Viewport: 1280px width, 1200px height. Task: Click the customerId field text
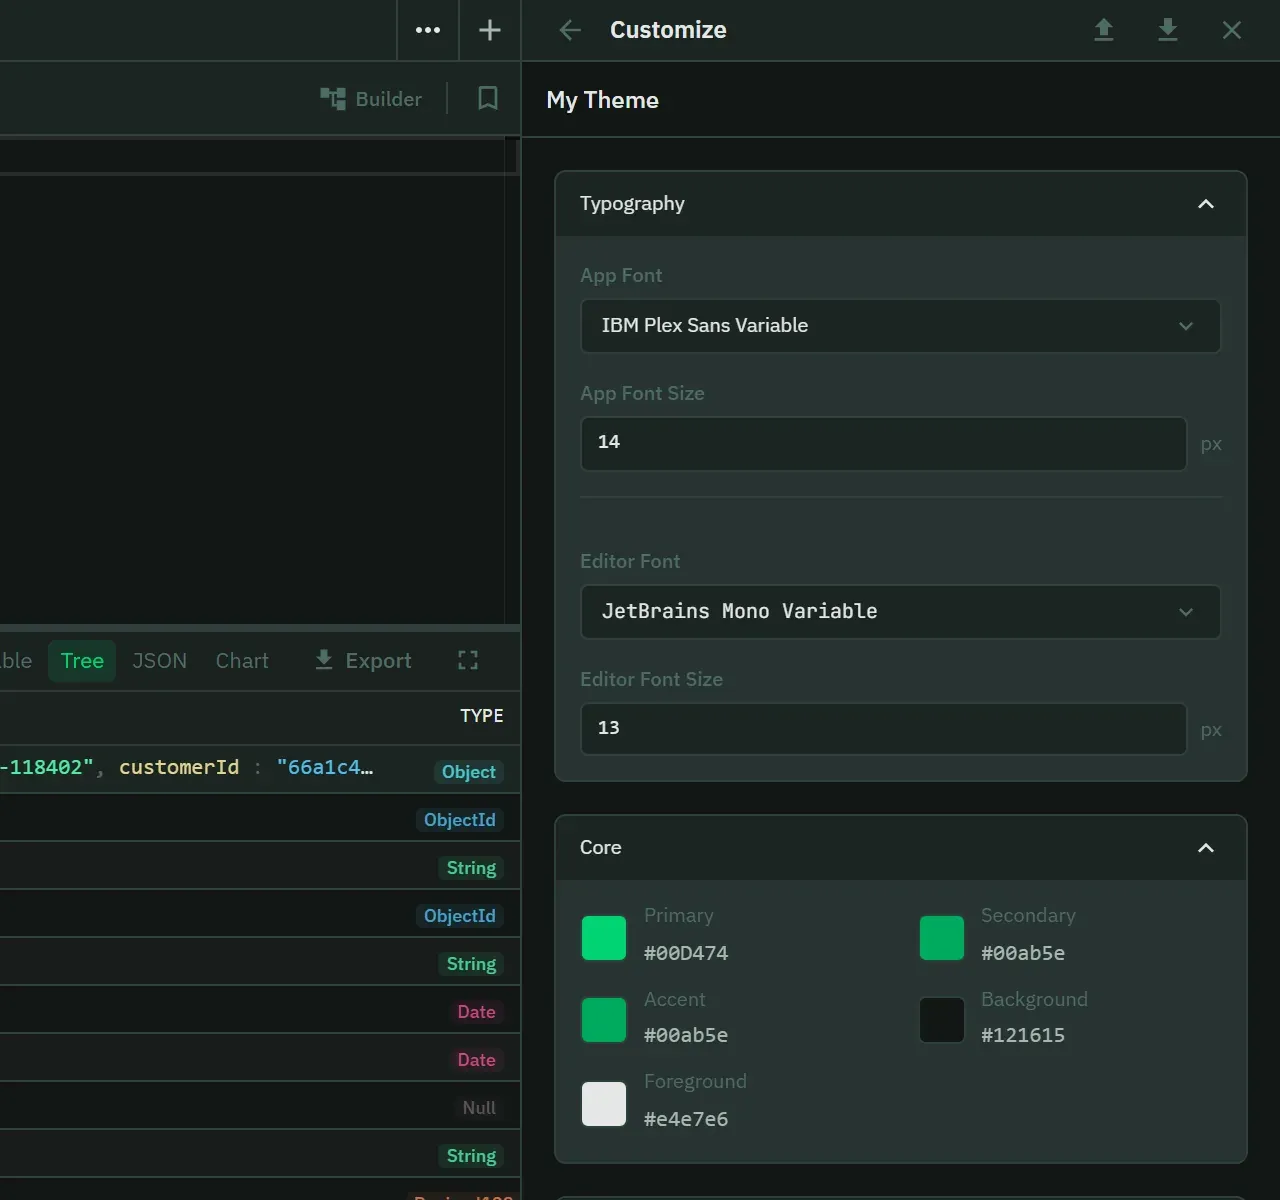click(x=179, y=767)
